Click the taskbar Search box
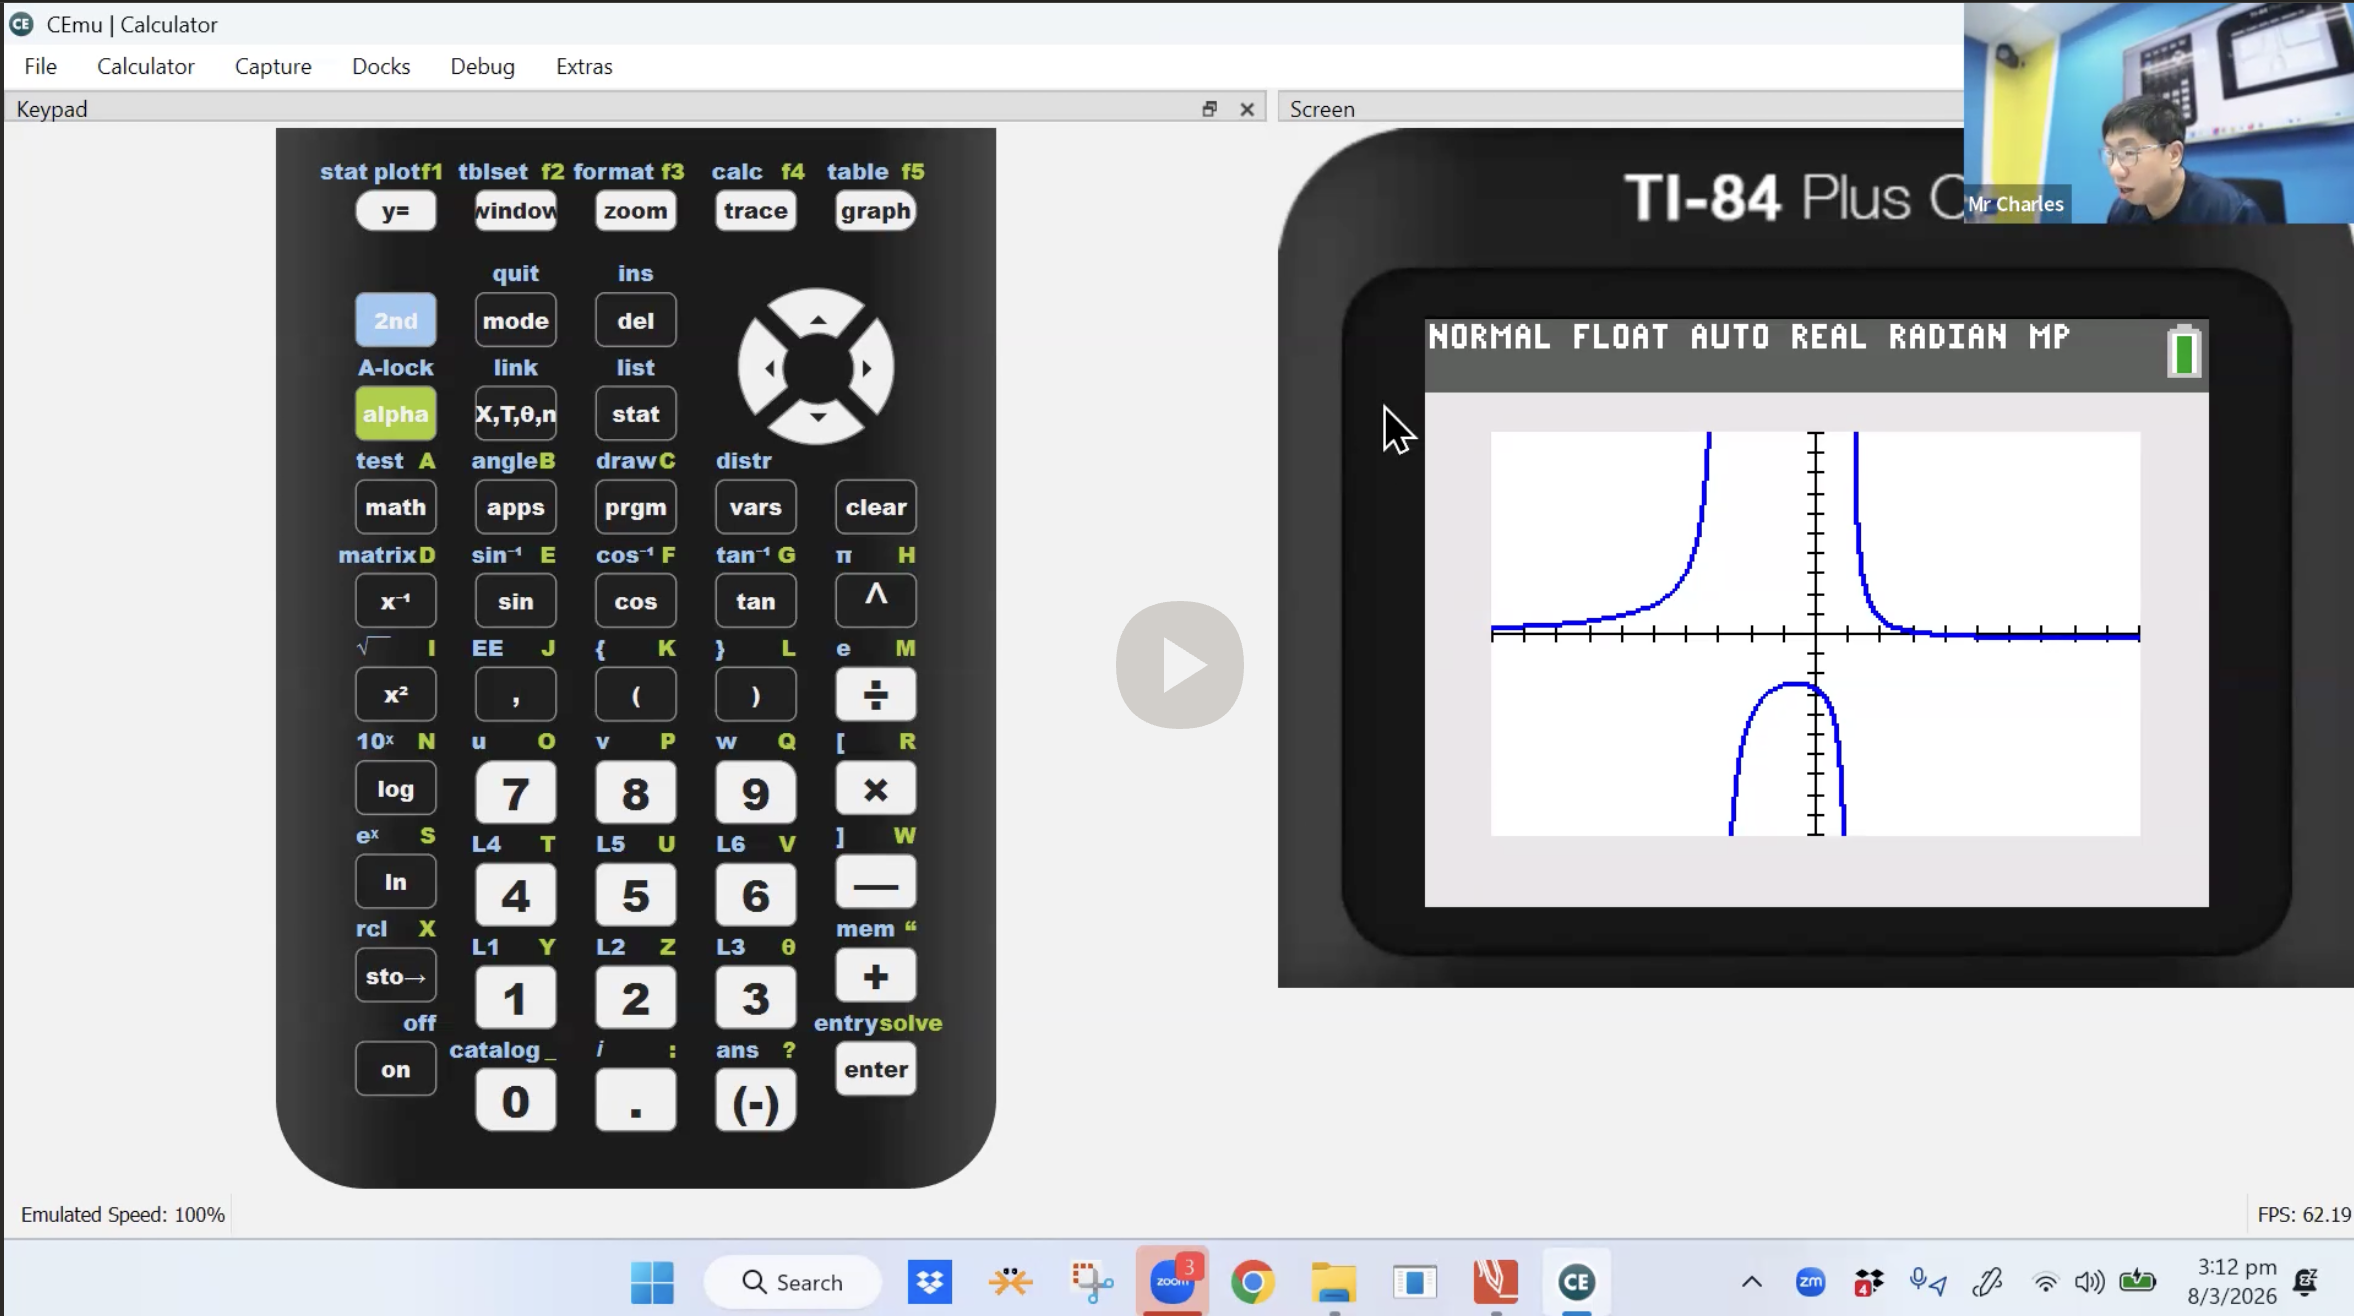Viewport: 2354px width, 1316px height. click(x=793, y=1282)
